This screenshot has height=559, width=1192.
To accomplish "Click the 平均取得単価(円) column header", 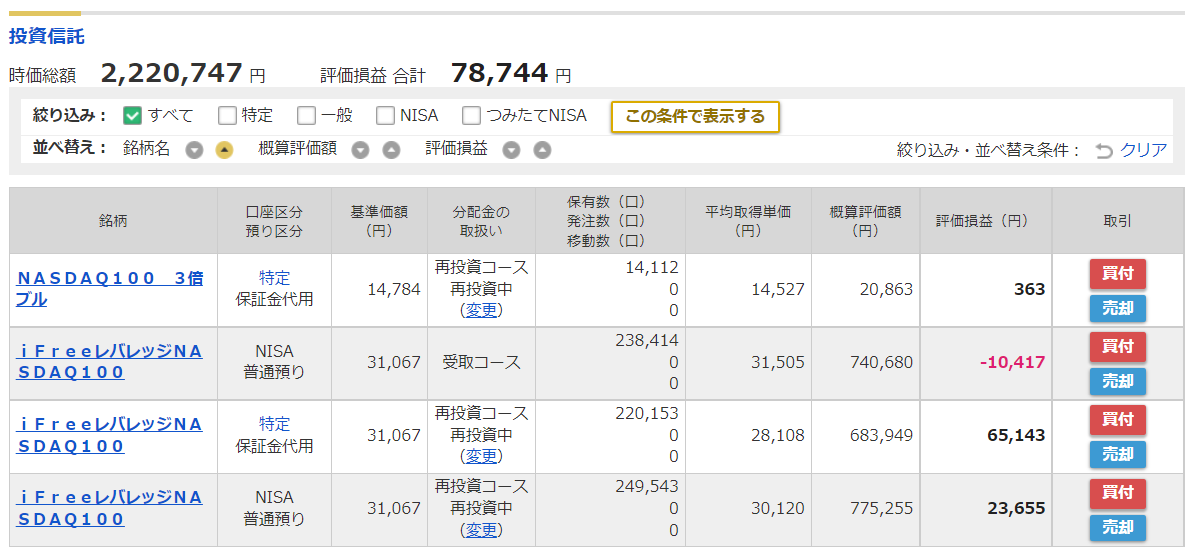I will click(748, 221).
